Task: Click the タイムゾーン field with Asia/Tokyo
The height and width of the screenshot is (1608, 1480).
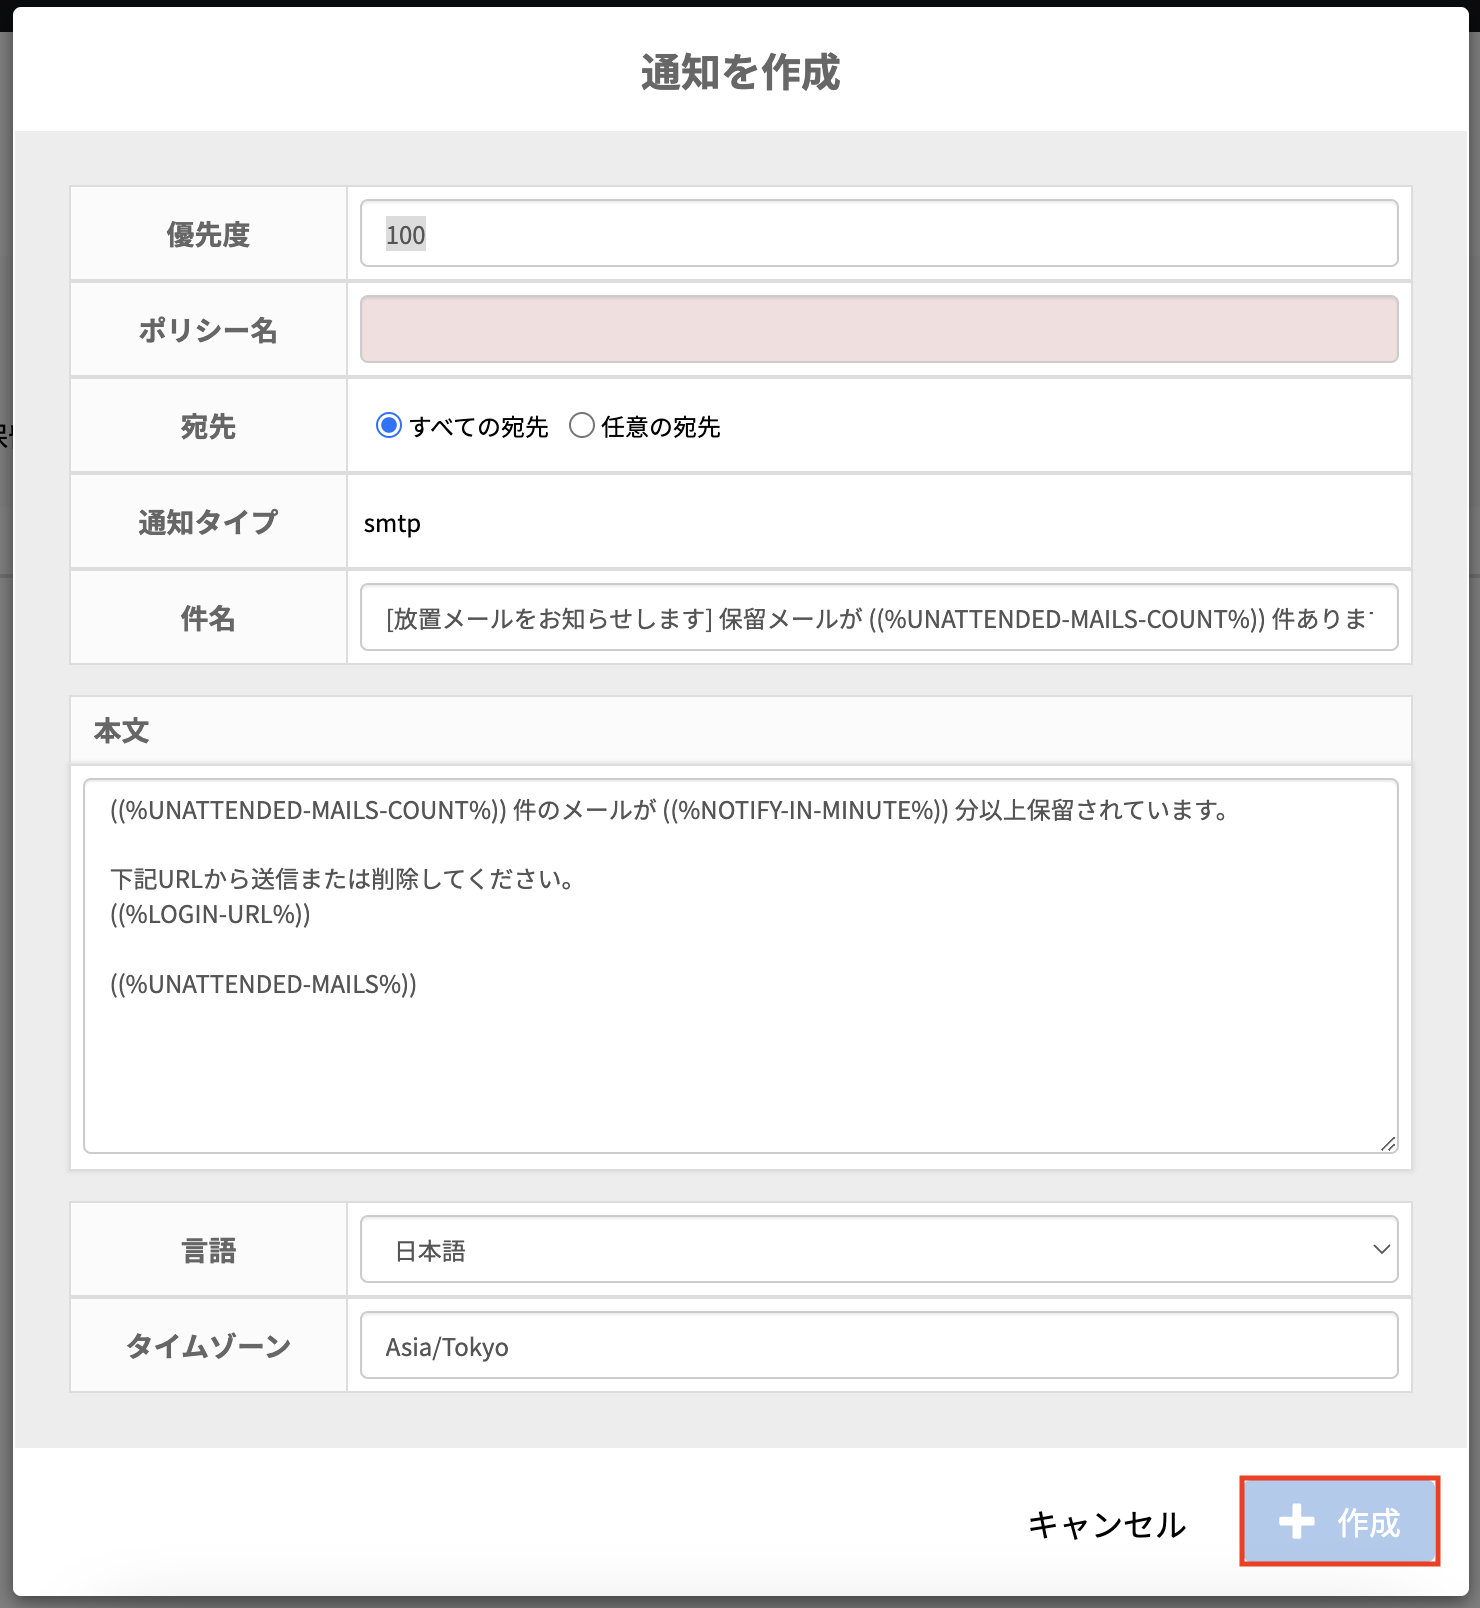Action: 878,1346
